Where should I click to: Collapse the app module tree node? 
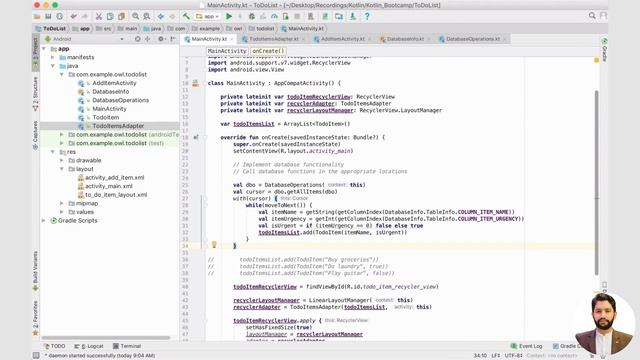(x=44, y=49)
